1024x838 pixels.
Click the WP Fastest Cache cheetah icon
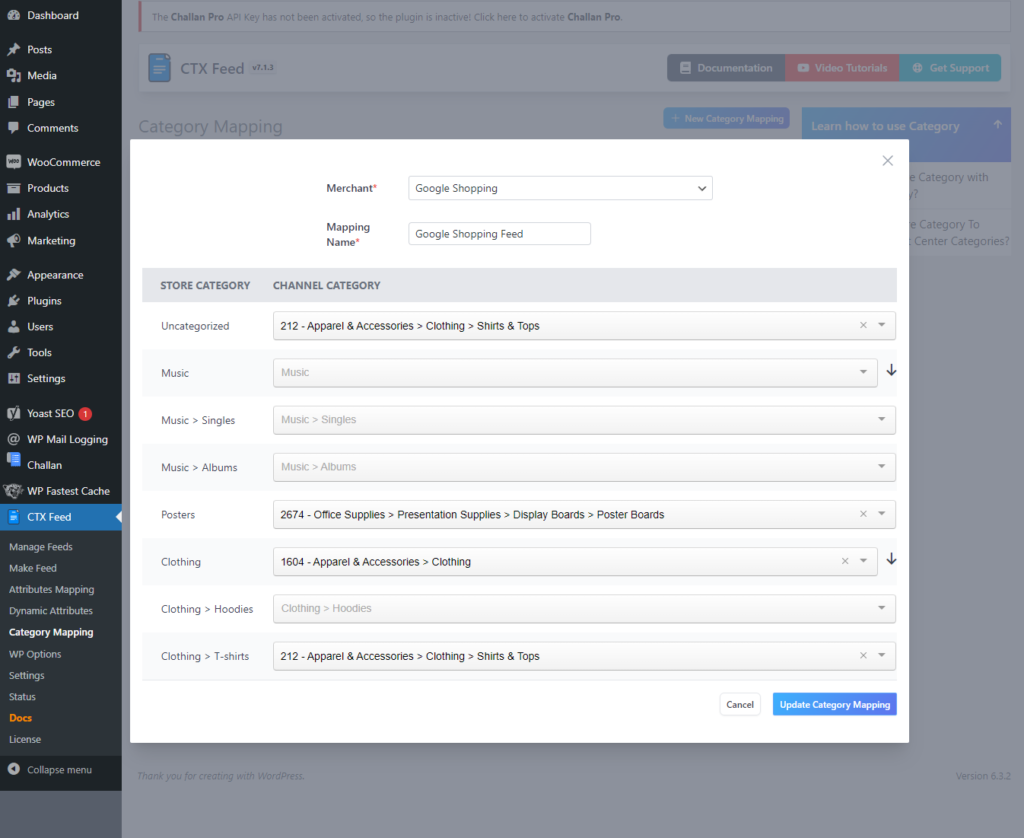point(13,491)
